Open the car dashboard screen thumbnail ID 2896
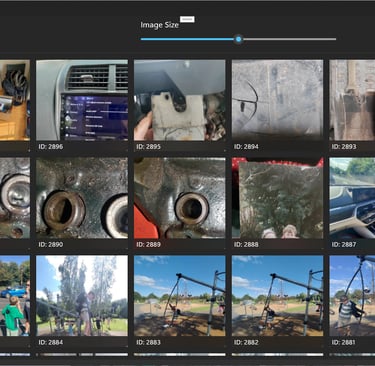Screen dimensions: 375x366 pyautogui.click(x=82, y=100)
